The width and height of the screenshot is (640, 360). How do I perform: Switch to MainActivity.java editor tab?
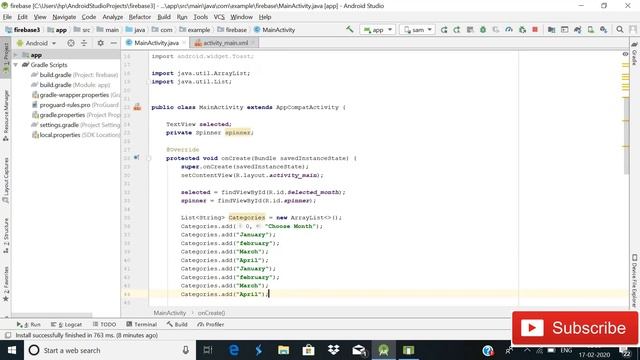pos(156,43)
